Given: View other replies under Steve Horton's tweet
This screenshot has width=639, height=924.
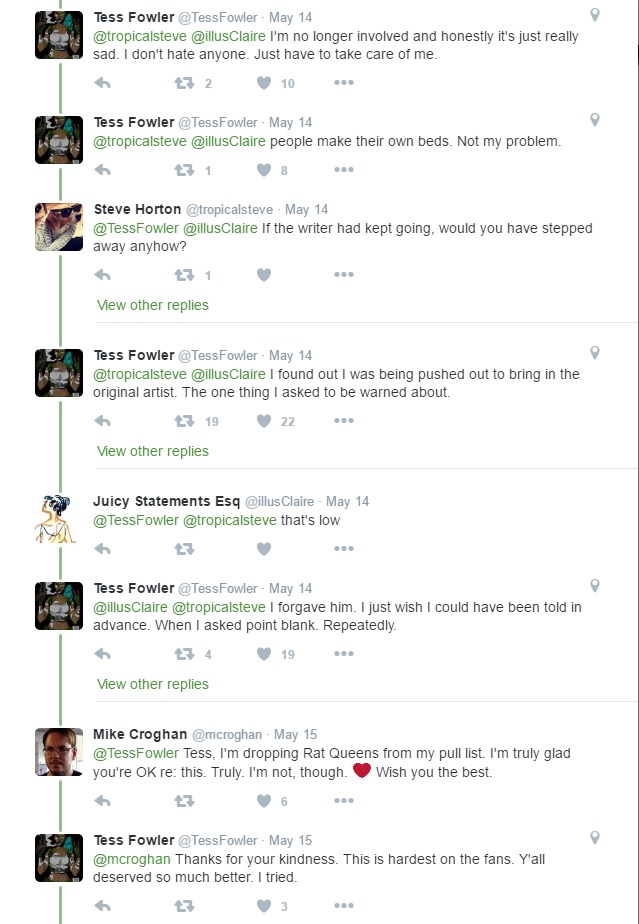Looking at the screenshot, I should click(x=153, y=305).
